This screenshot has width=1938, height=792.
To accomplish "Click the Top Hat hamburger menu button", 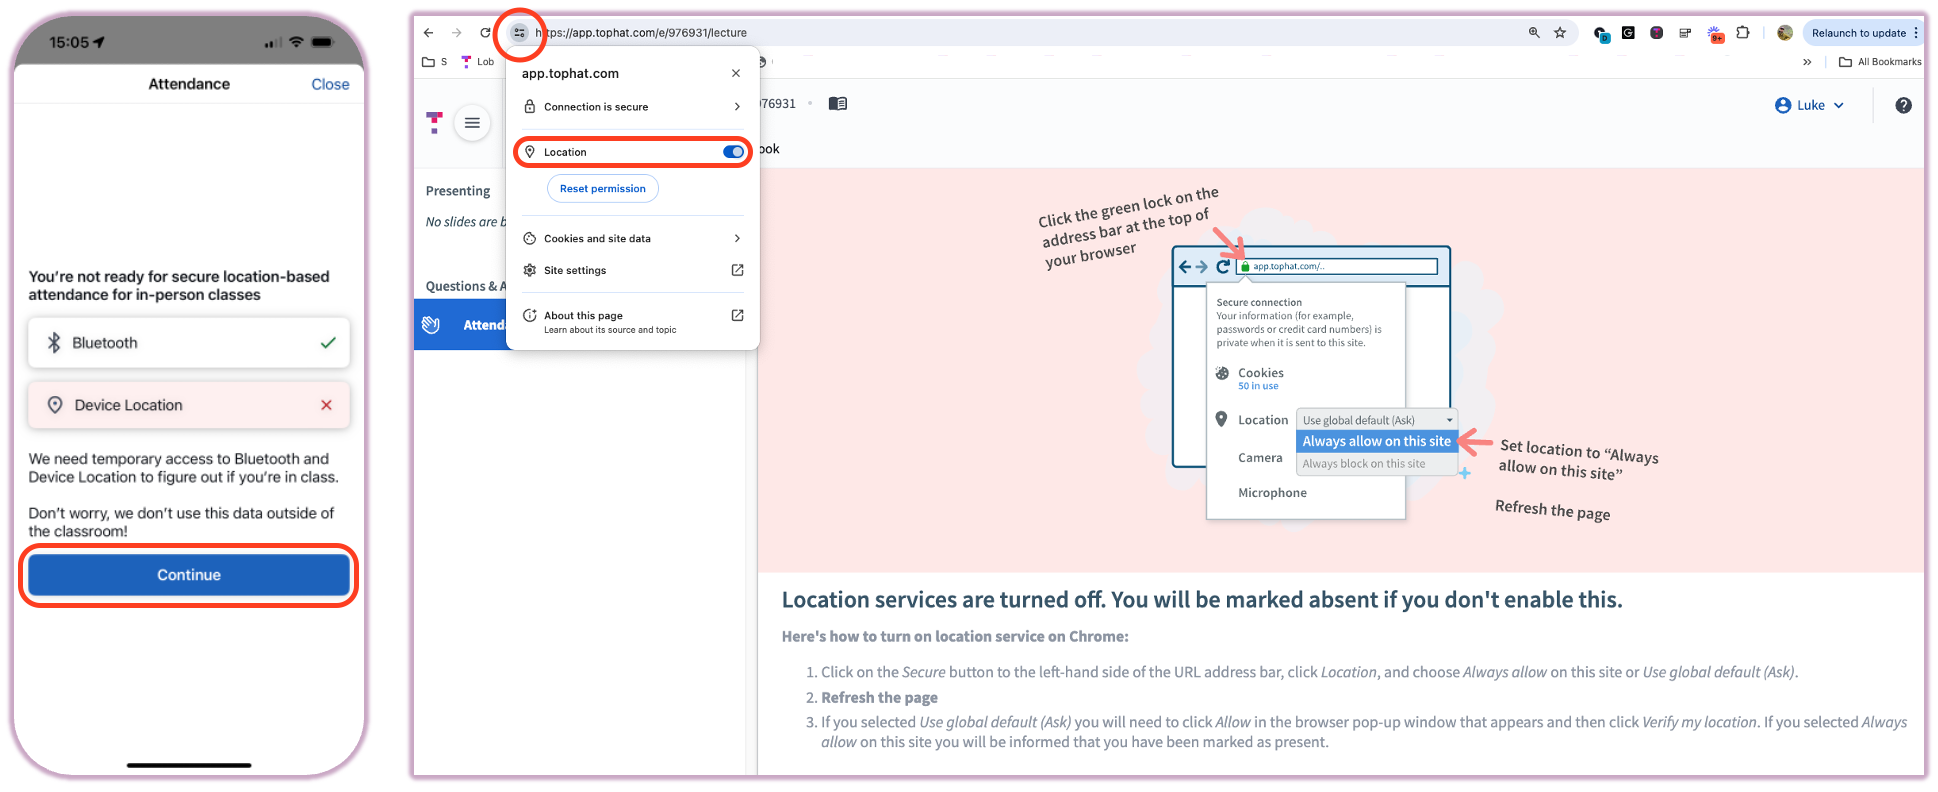I will pos(472,123).
